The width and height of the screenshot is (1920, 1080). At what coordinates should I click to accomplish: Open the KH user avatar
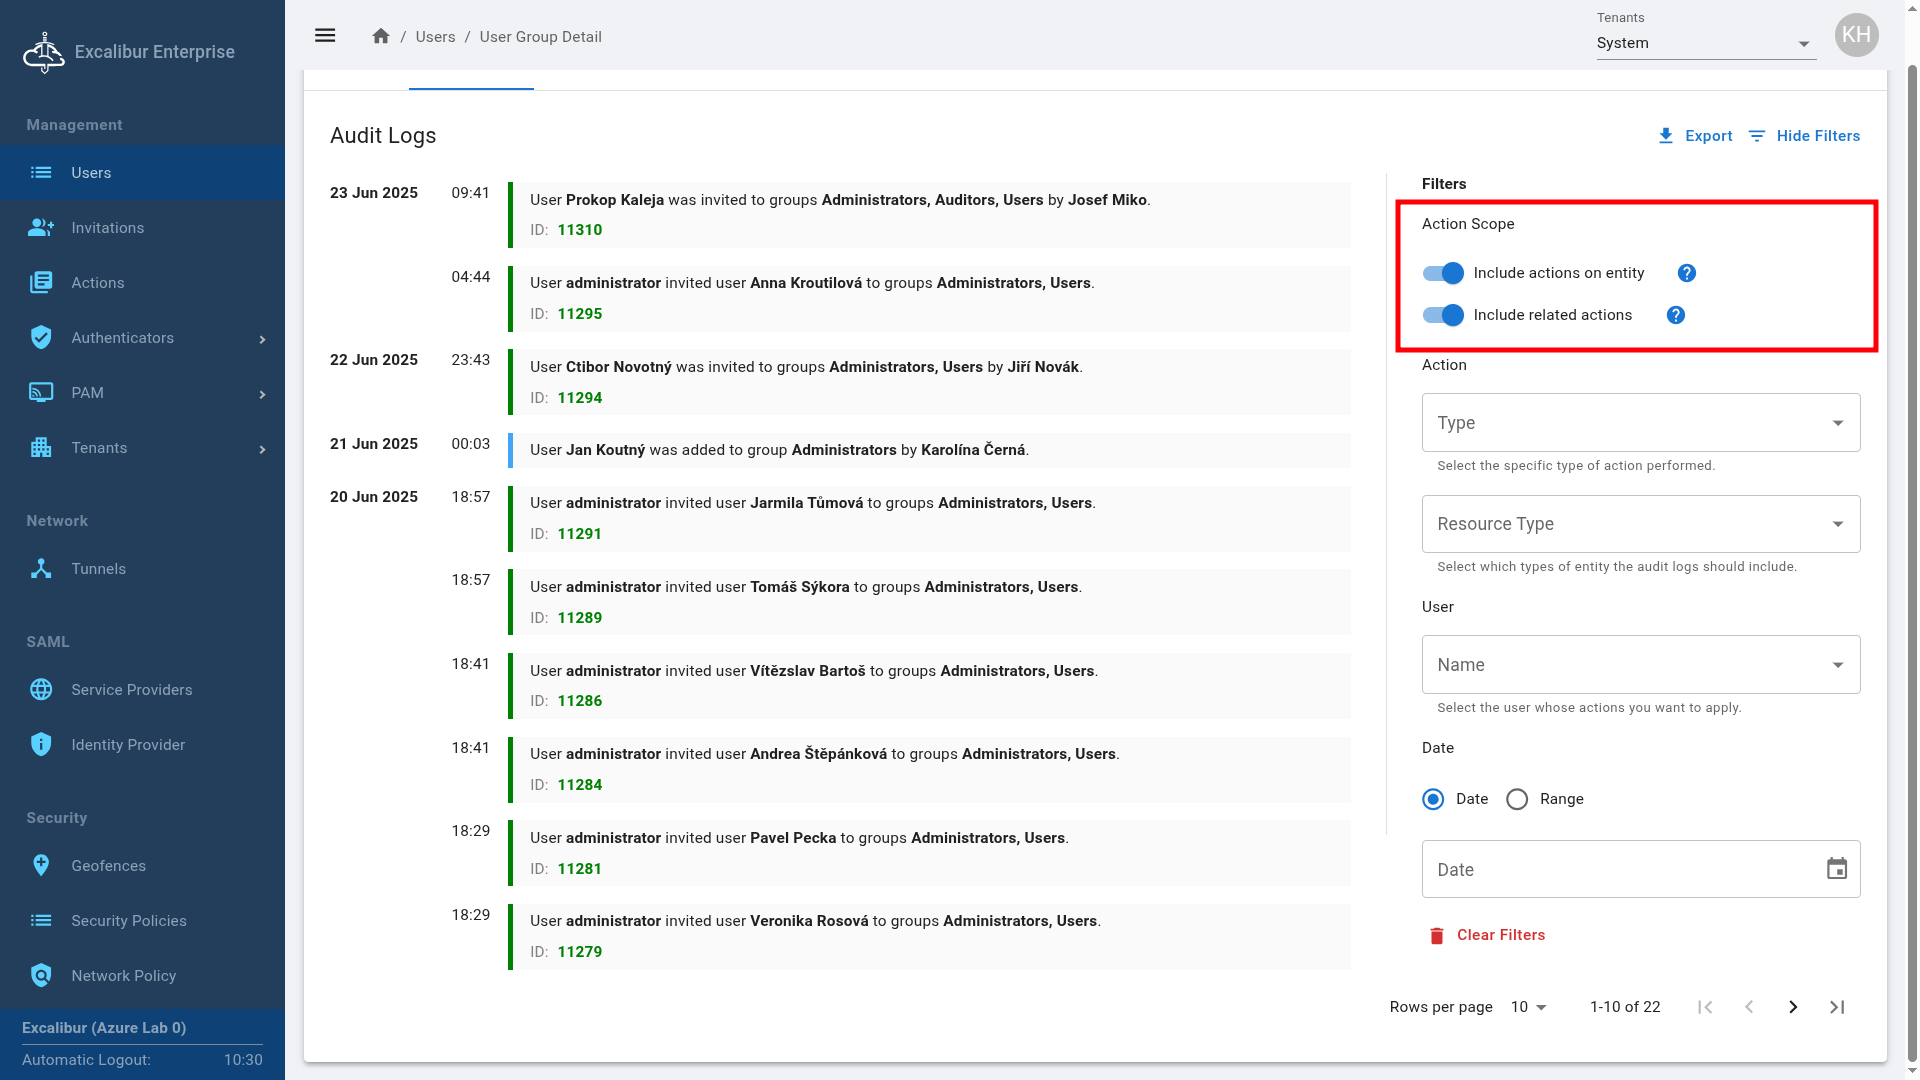[1856, 35]
